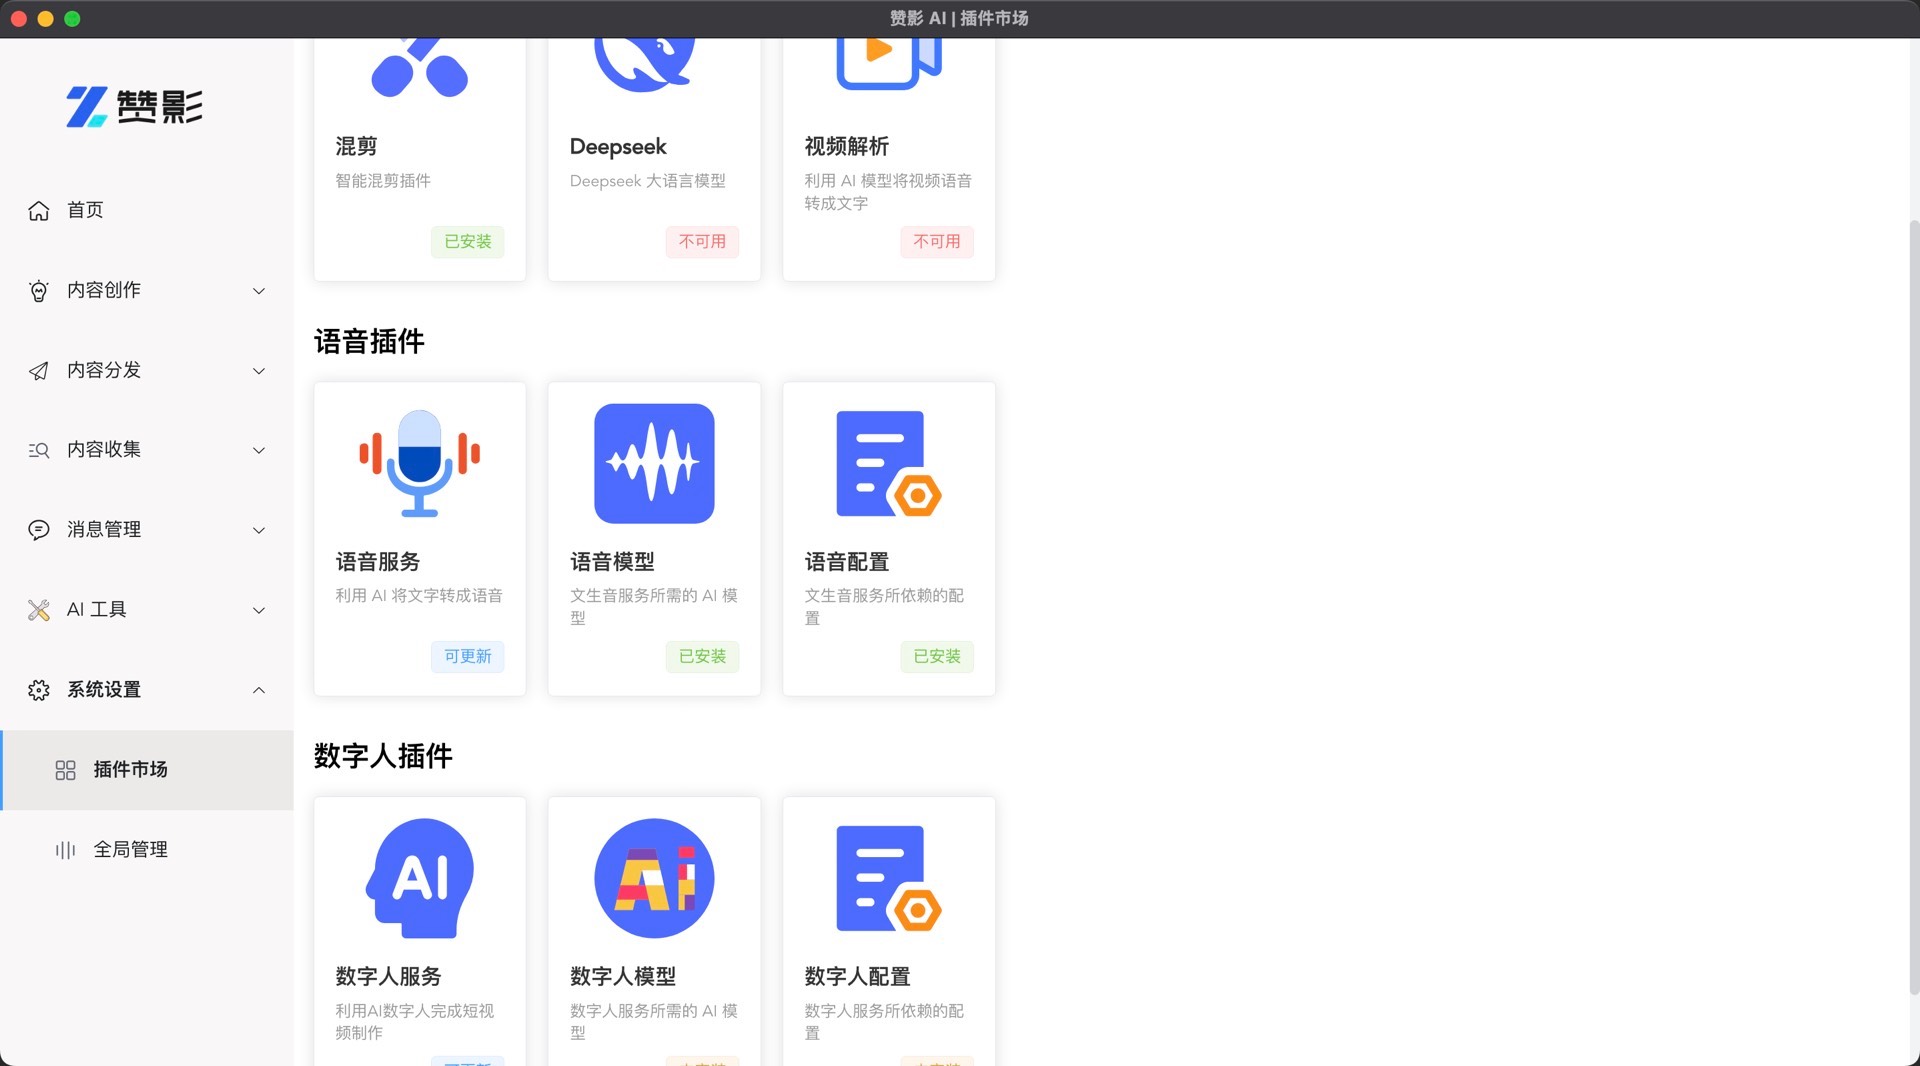This screenshot has height=1066, width=1920.
Task: Click the 语音模型 plugin title
Action: 612,562
